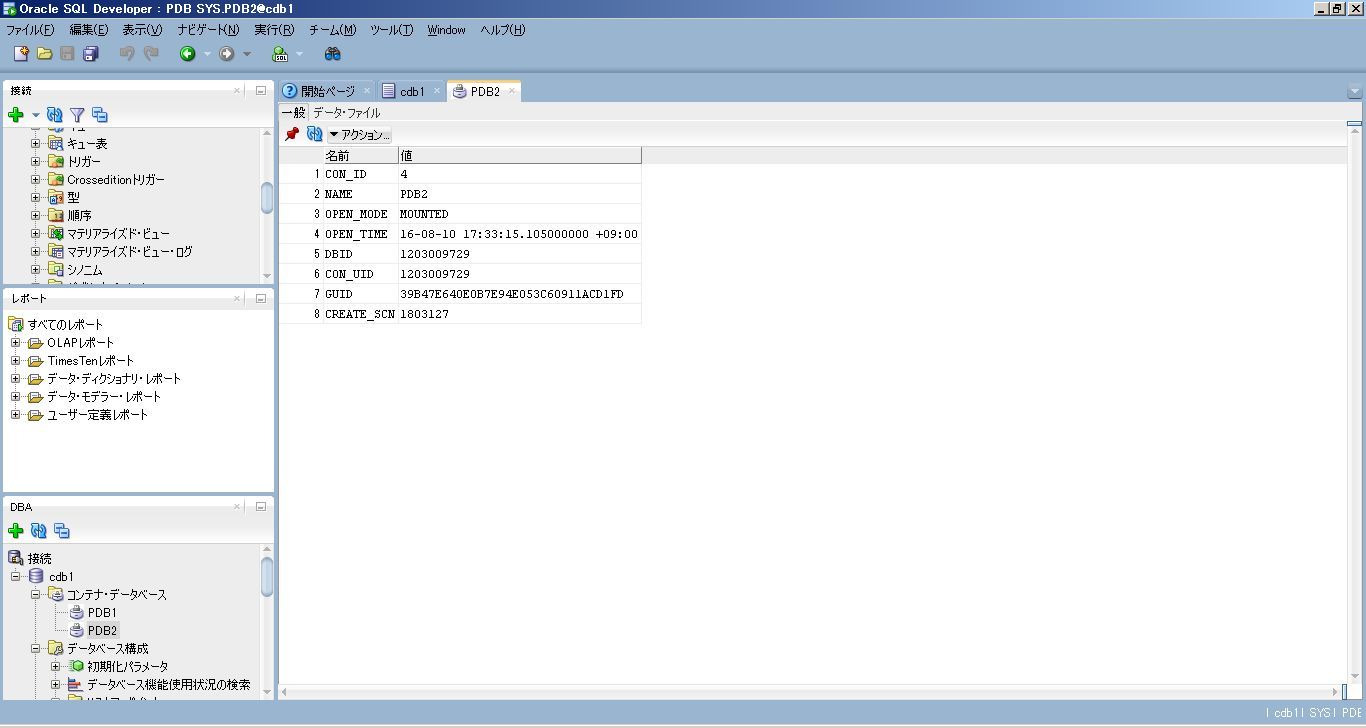Switch to the データ・ファイル sub-tab
The height and width of the screenshot is (728, 1366).
click(346, 113)
